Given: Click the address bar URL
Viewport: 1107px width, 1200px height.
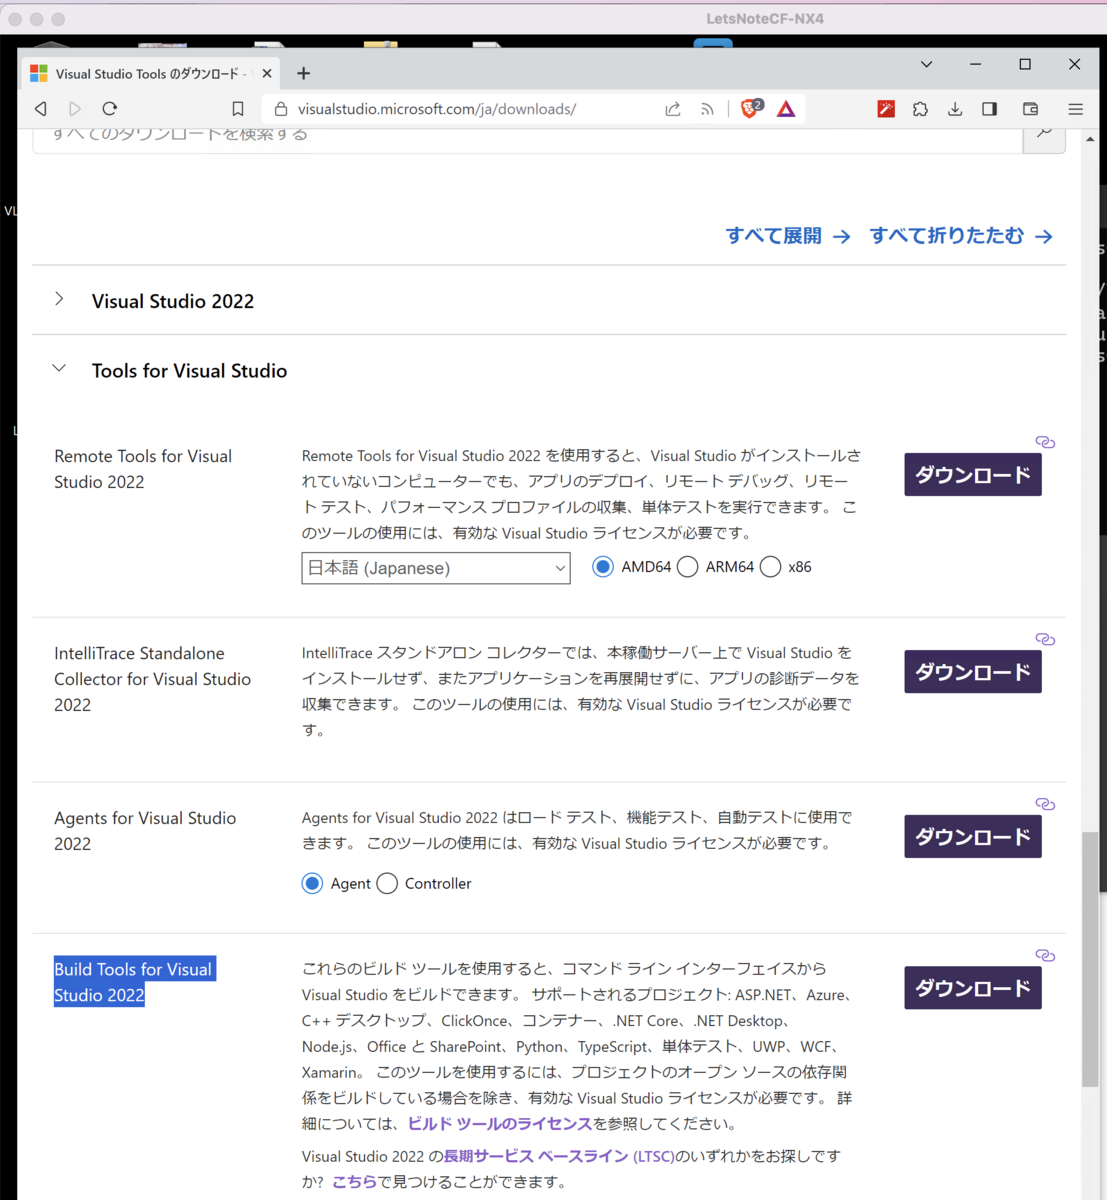Looking at the screenshot, I should click(436, 109).
